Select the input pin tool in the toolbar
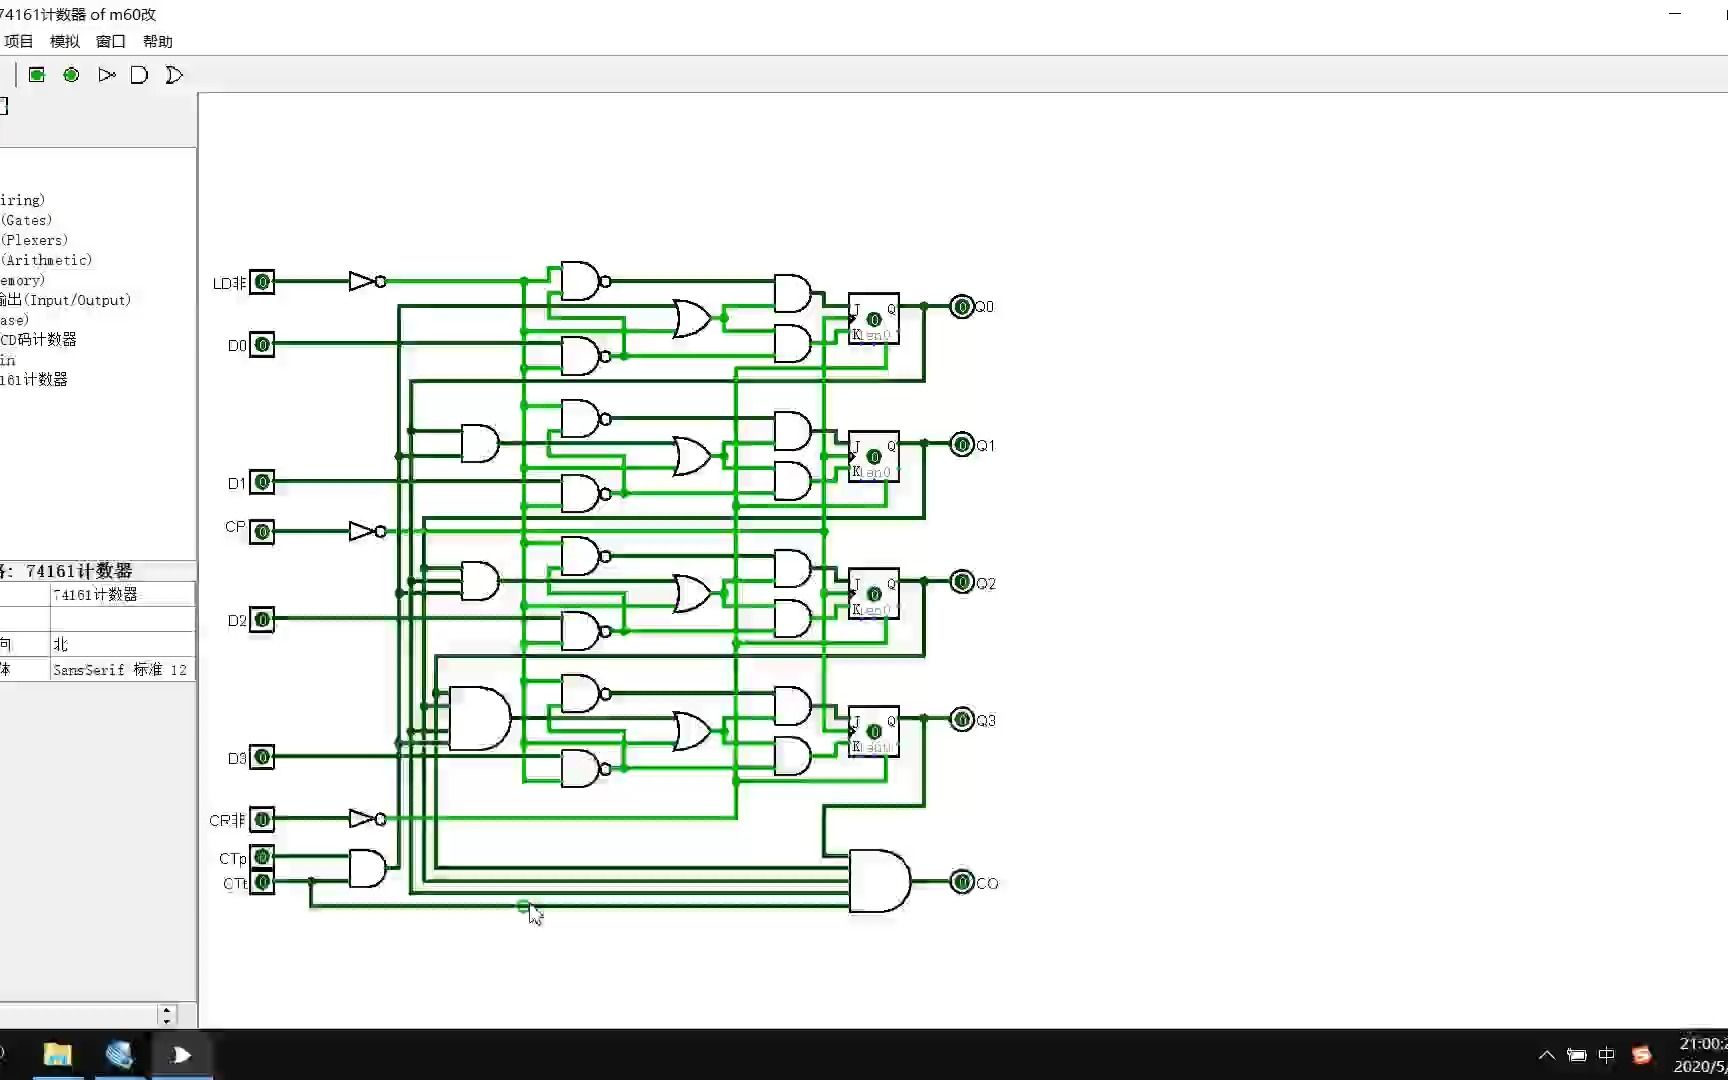The height and width of the screenshot is (1080, 1728). click(36, 74)
